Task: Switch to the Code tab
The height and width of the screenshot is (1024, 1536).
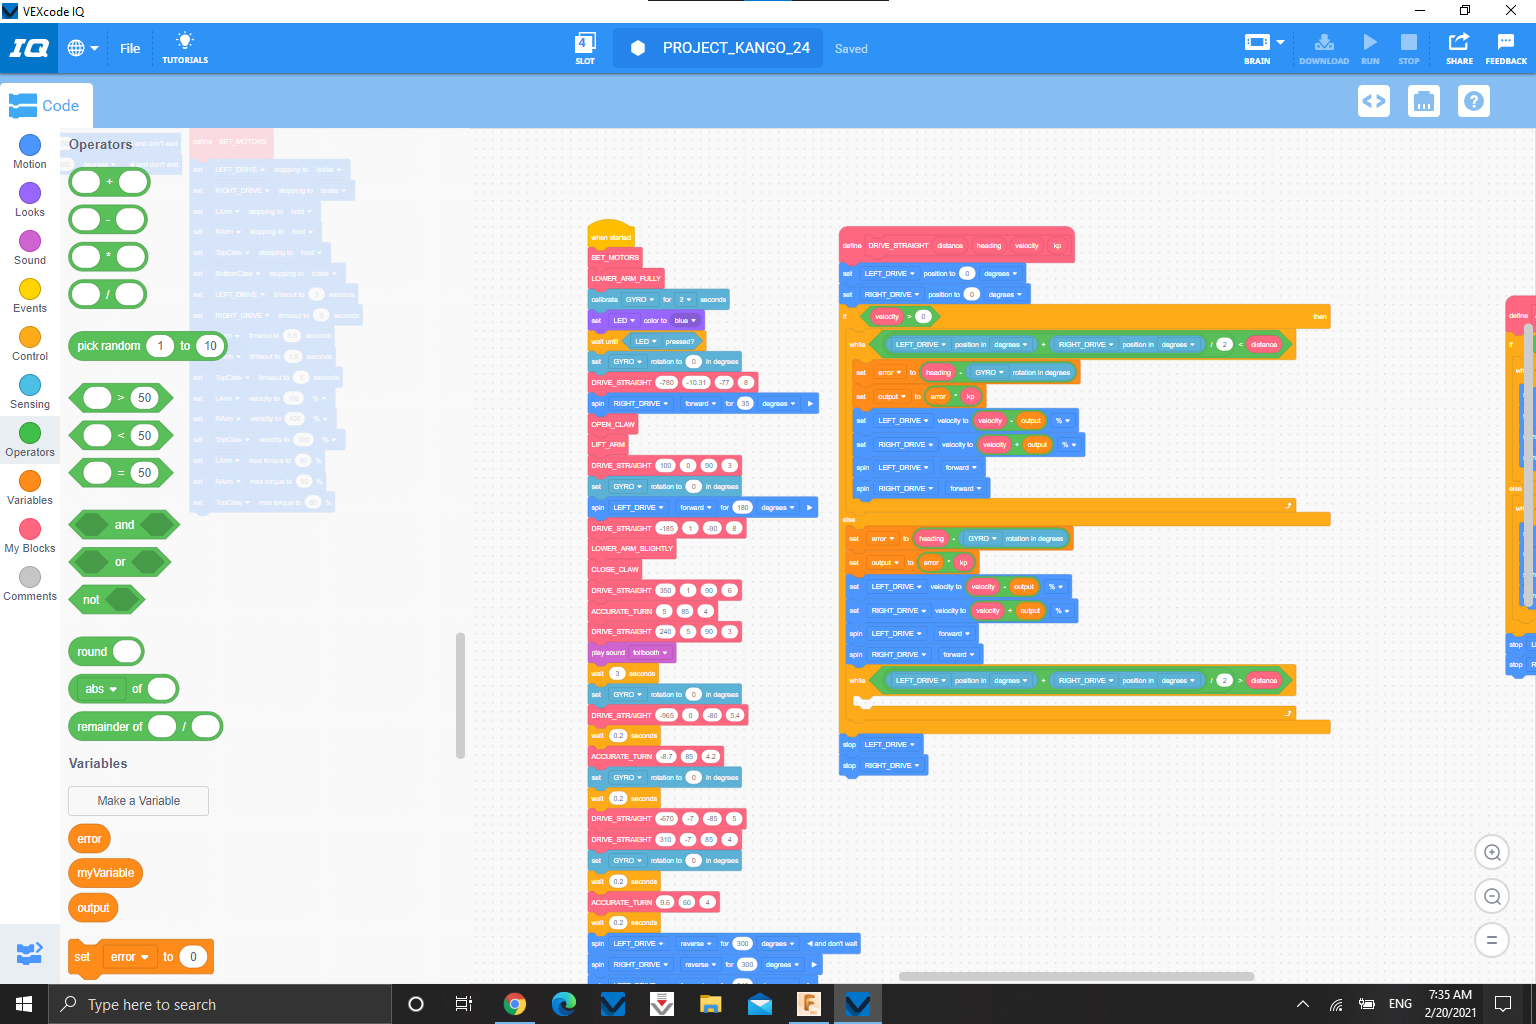Action: pos(46,106)
